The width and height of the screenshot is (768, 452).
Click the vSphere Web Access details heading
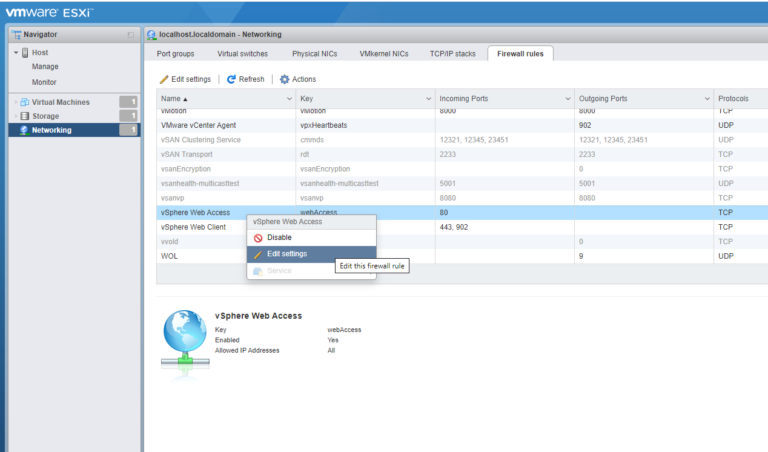(x=258, y=316)
